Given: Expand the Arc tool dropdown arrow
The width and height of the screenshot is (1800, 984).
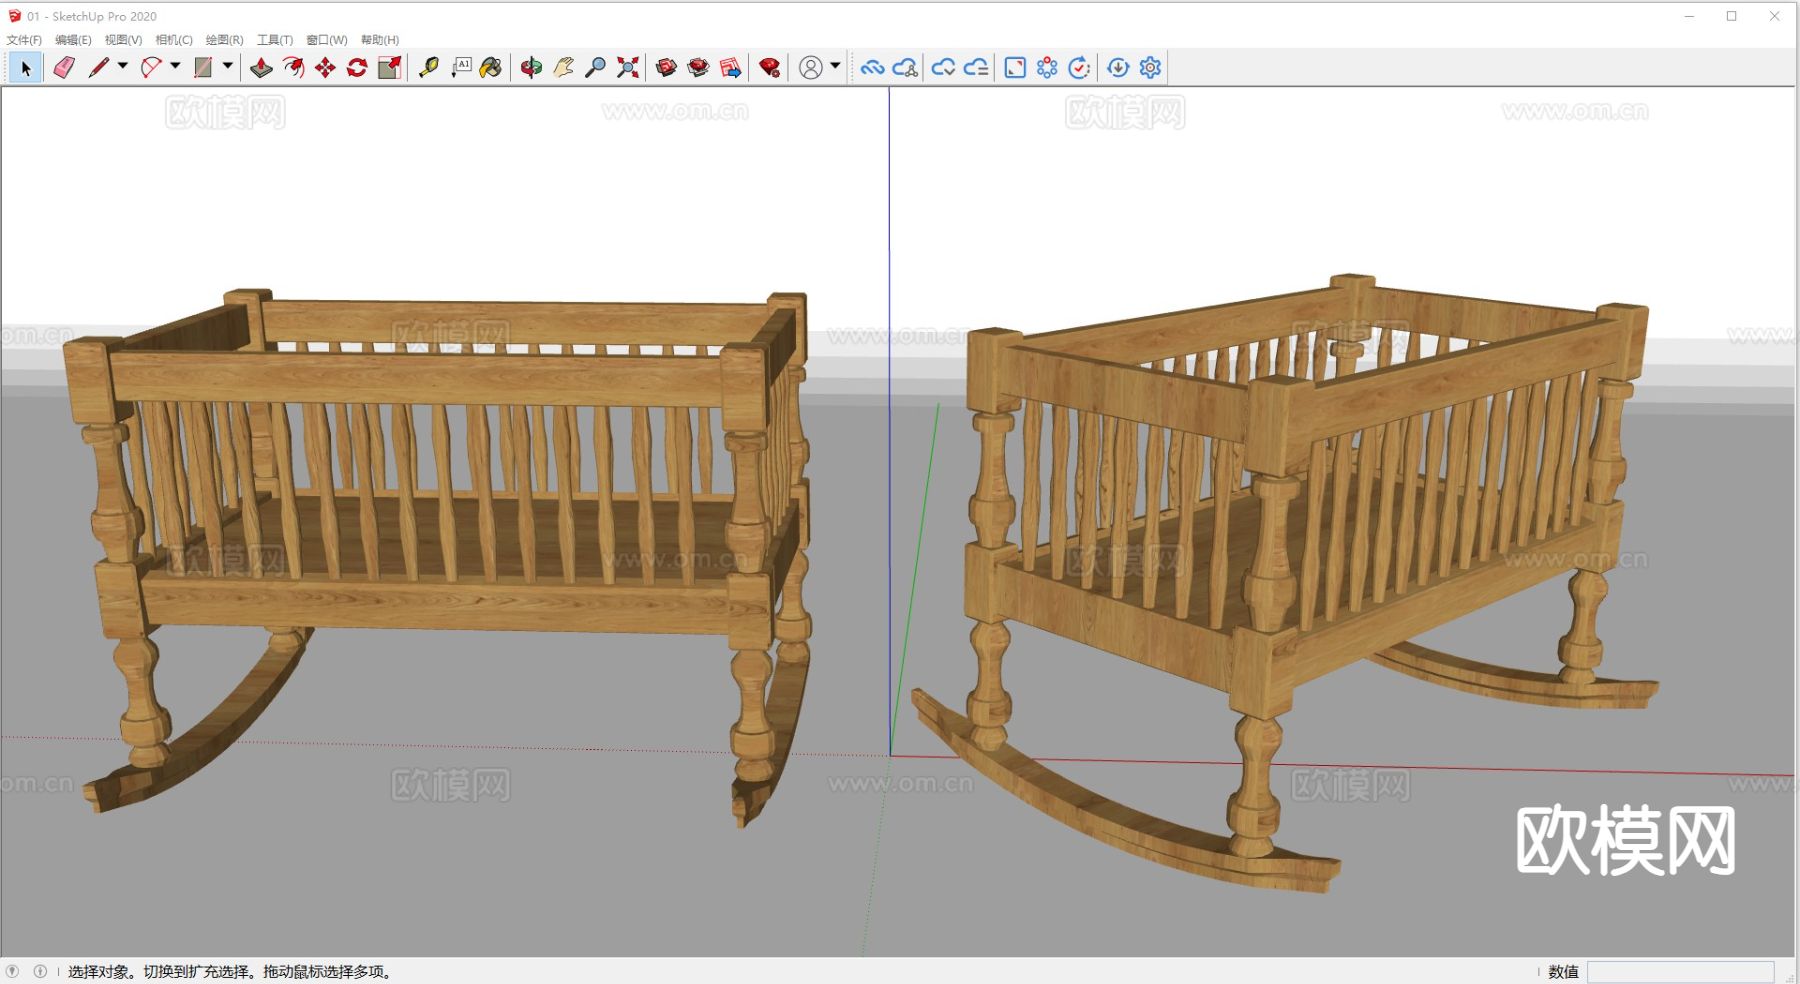Looking at the screenshot, I should (175, 66).
